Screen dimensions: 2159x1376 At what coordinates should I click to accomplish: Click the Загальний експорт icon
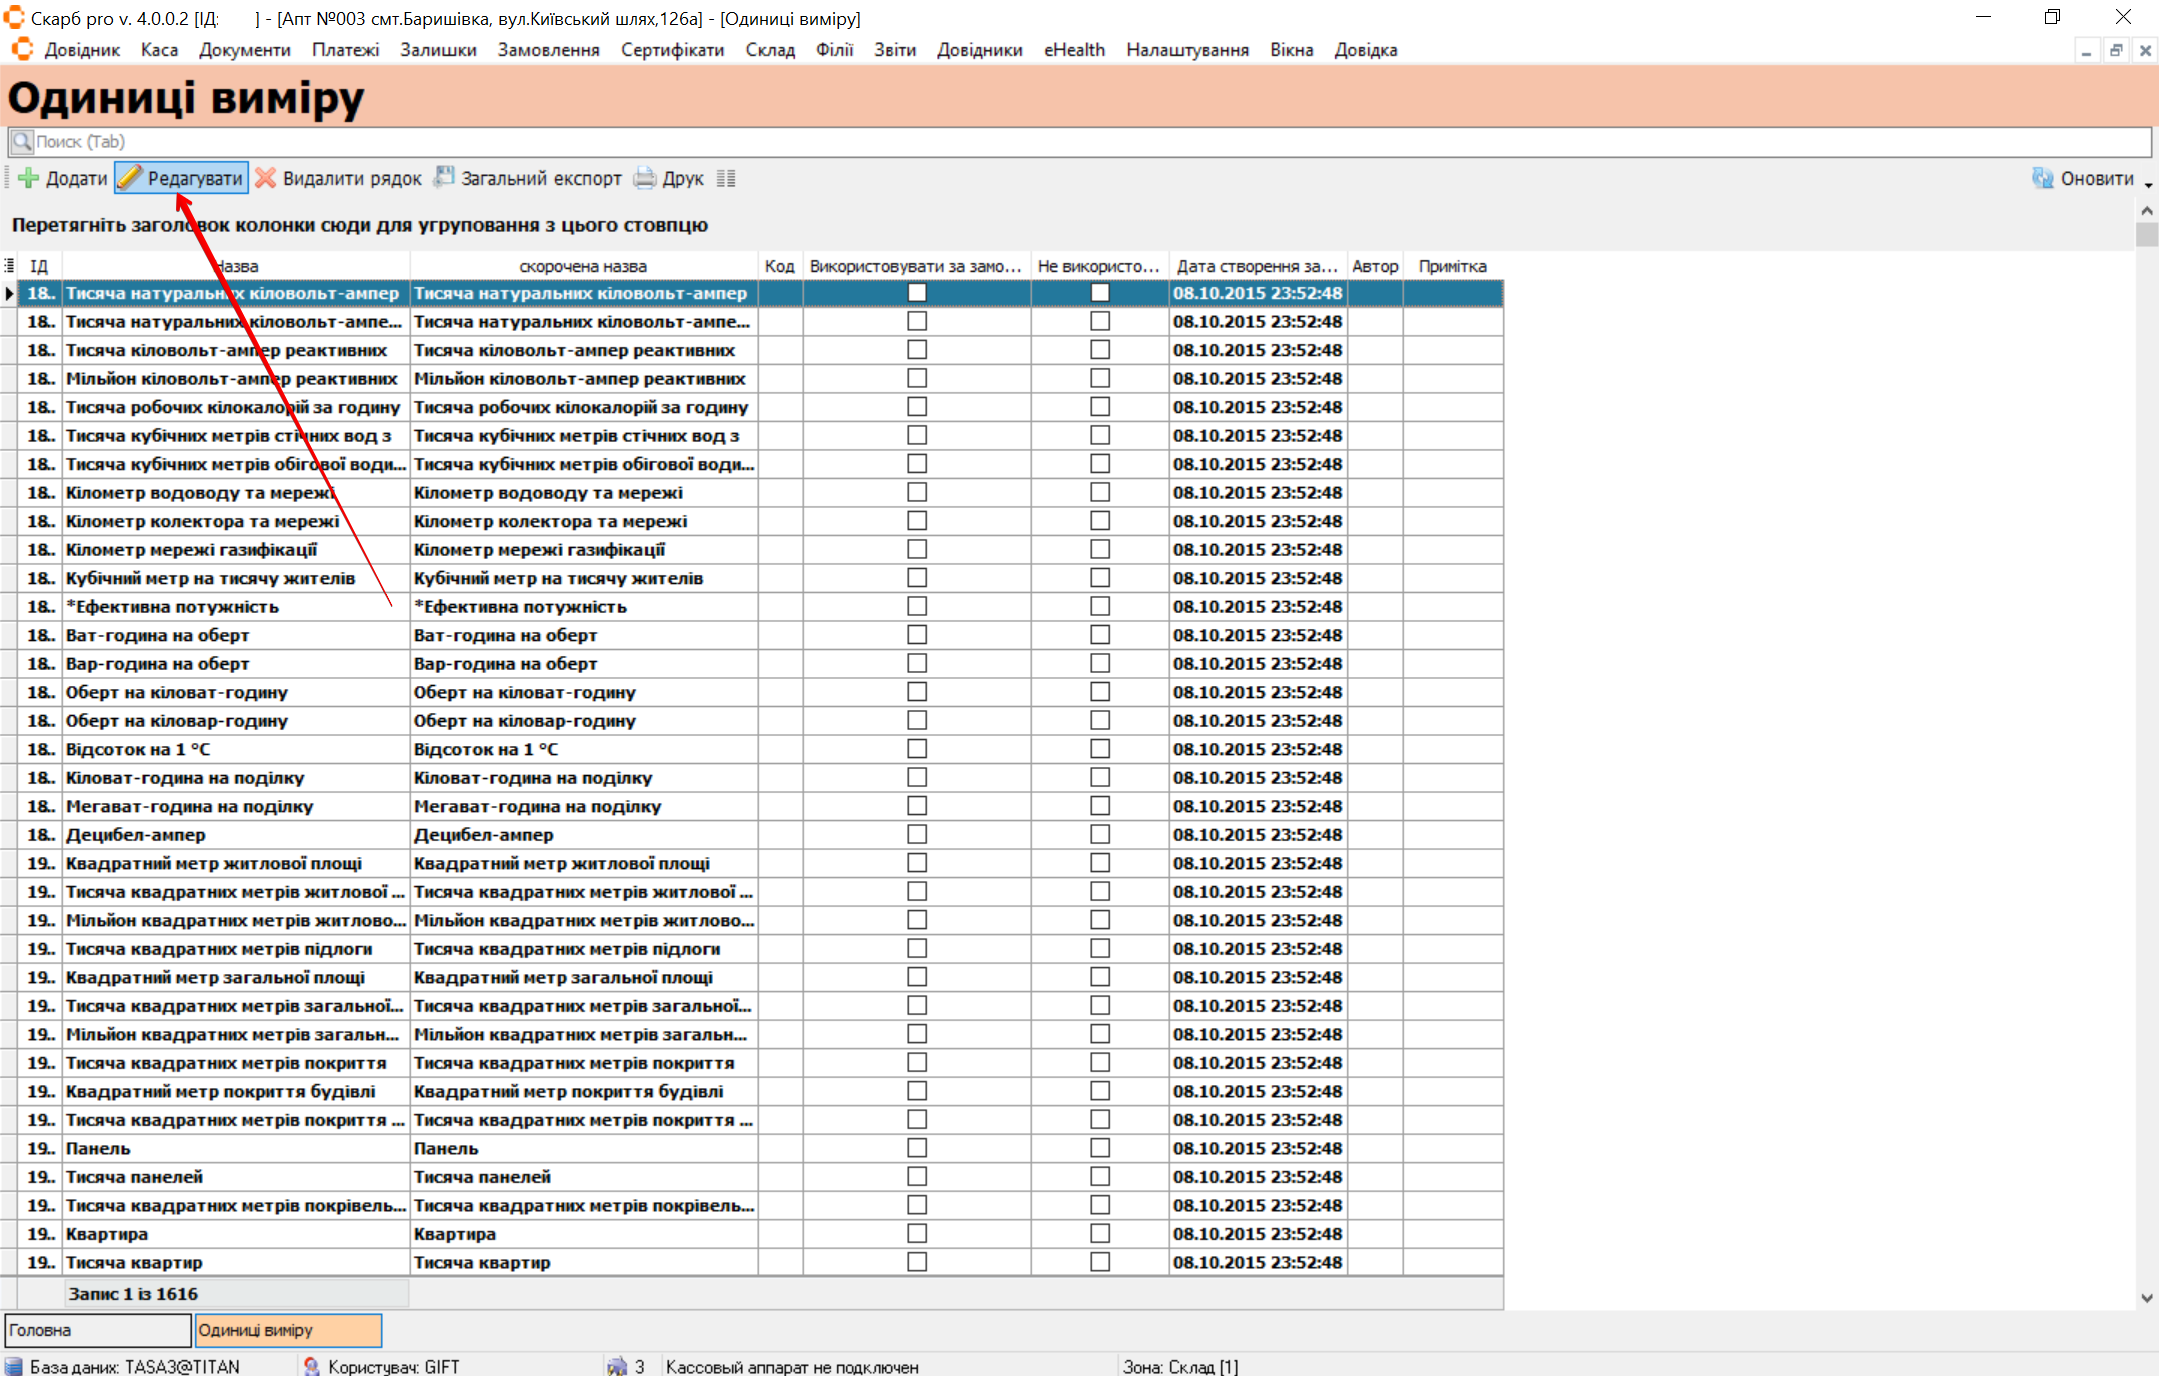click(443, 178)
